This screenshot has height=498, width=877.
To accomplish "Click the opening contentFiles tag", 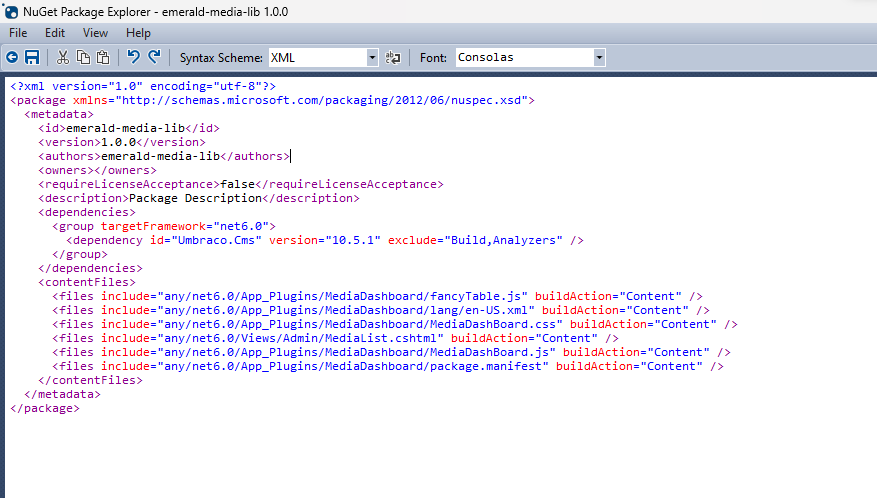I will (x=87, y=282).
